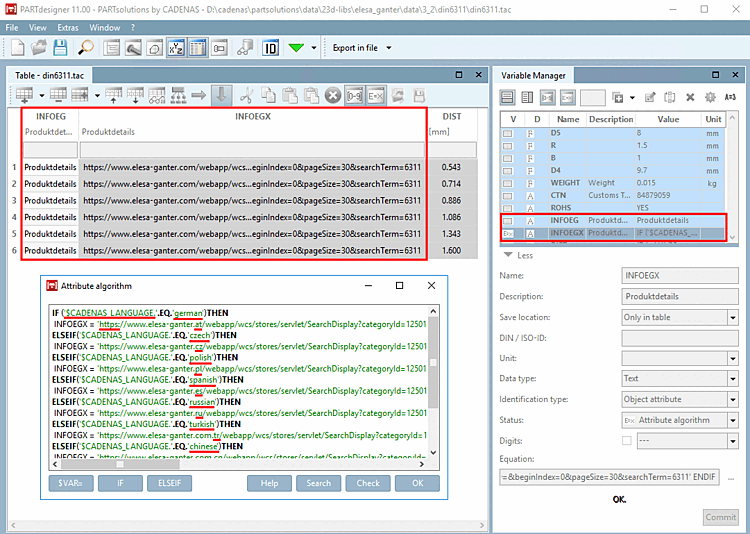Click the A=3 icon in Variable Manager
Viewport: 750px width, 534px height.
[730, 97]
